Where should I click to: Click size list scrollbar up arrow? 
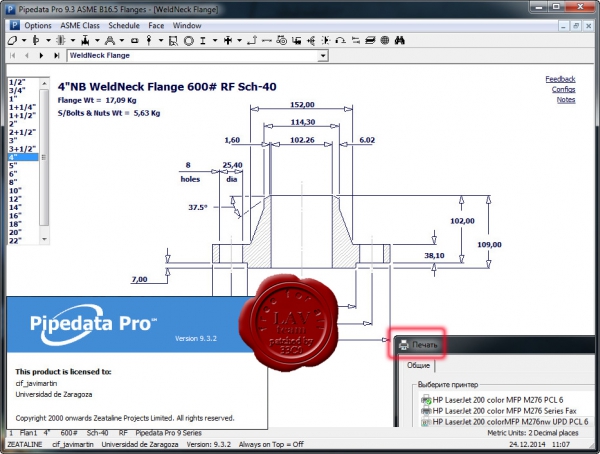44,83
